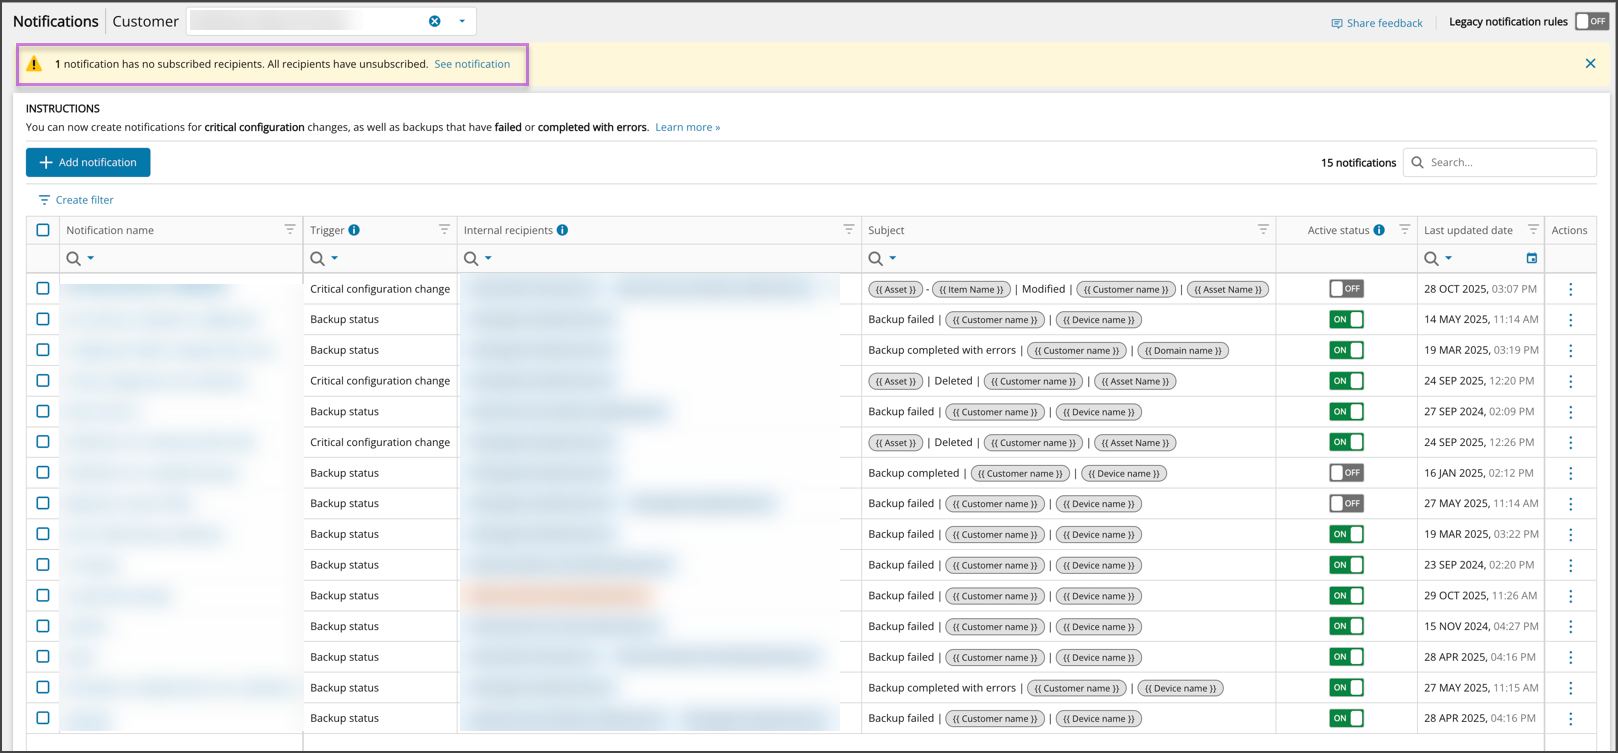Click the Trigger column info icon
Viewport: 1618px width, 753px height.
[x=354, y=230]
